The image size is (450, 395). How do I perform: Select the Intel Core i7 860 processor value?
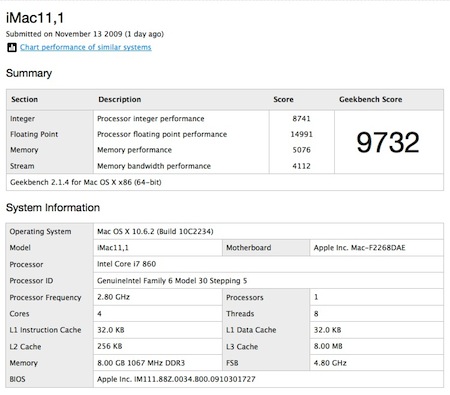[x=126, y=264]
